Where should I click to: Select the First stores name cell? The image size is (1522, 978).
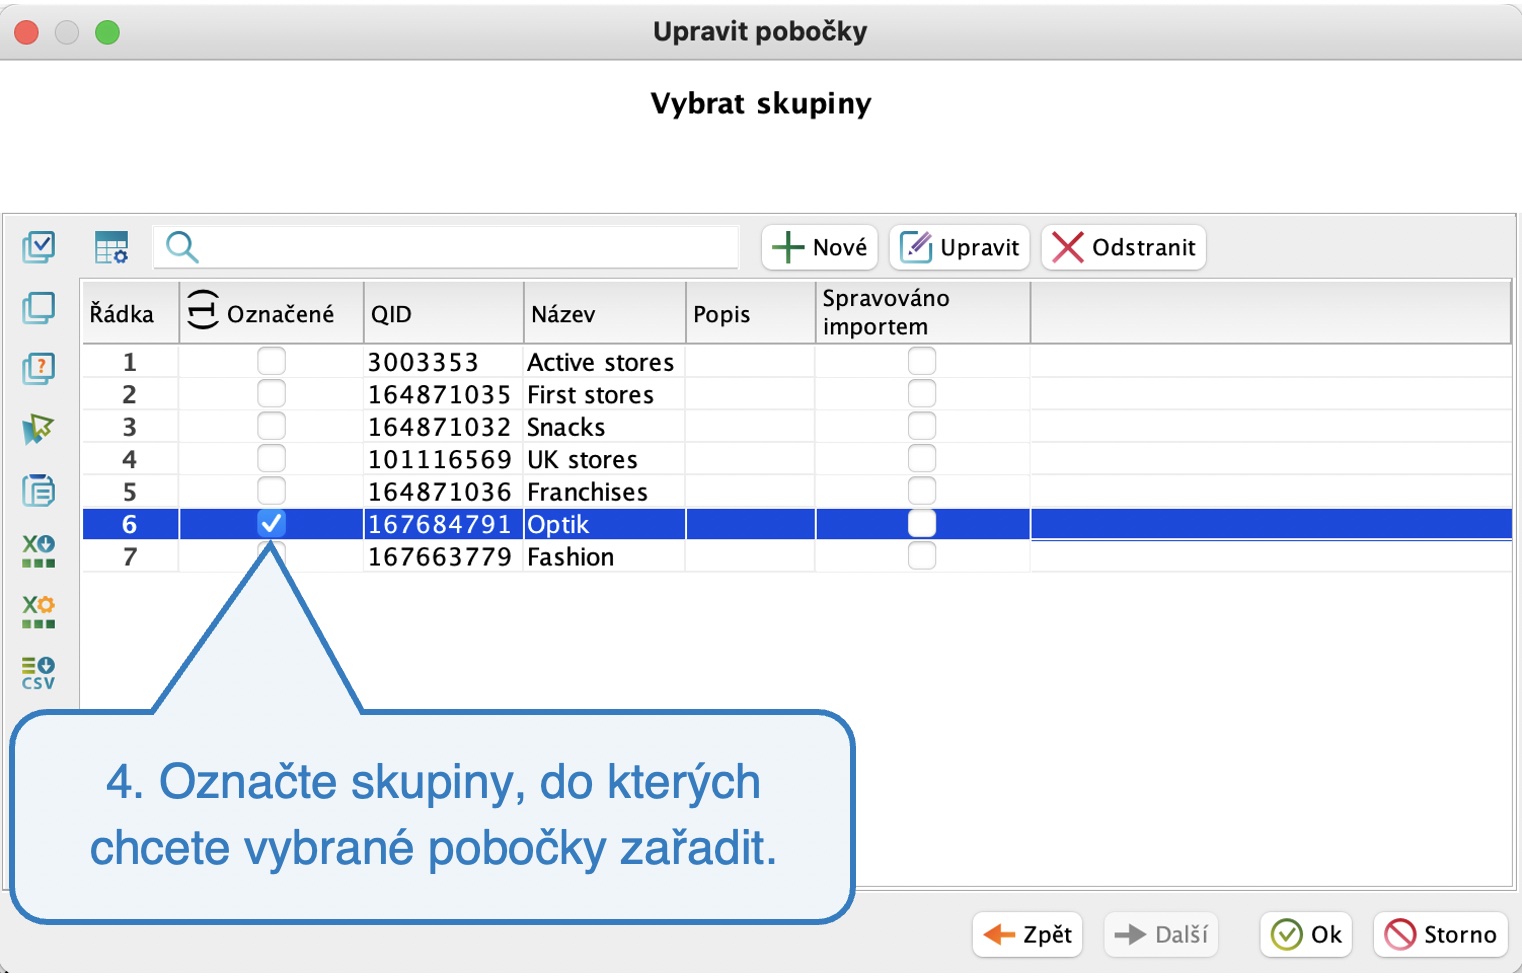click(605, 394)
